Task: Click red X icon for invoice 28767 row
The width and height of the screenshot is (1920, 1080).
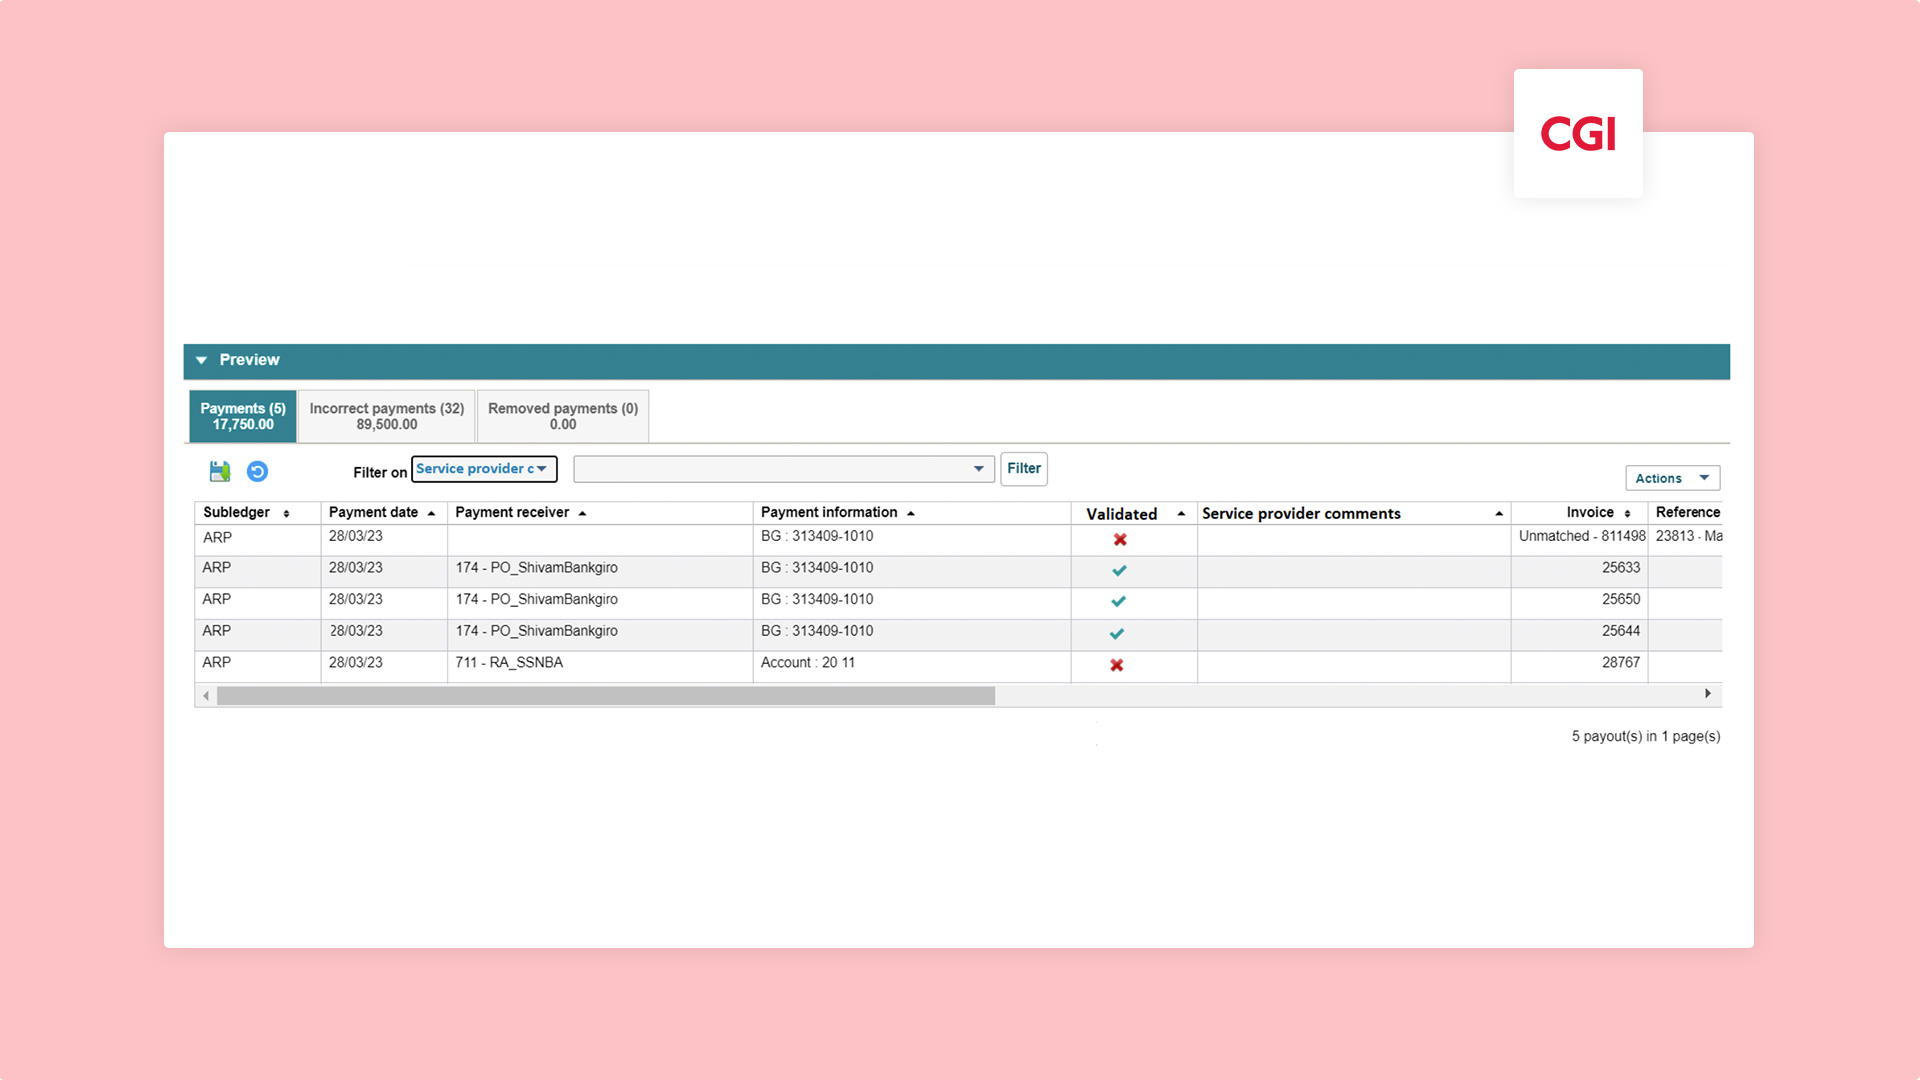Action: coord(1117,665)
